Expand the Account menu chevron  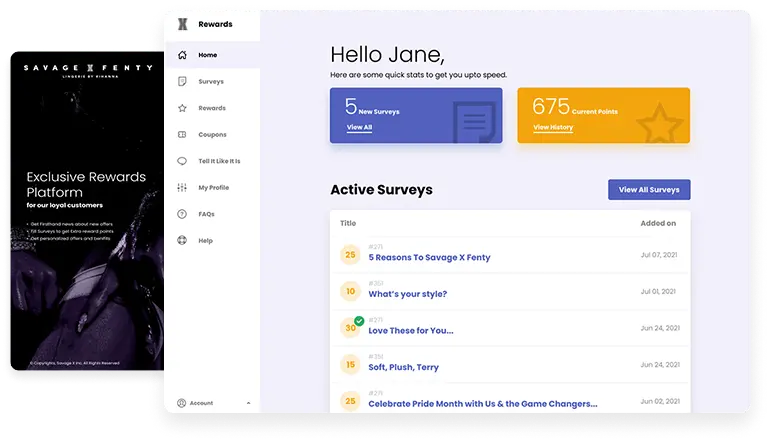click(248, 403)
